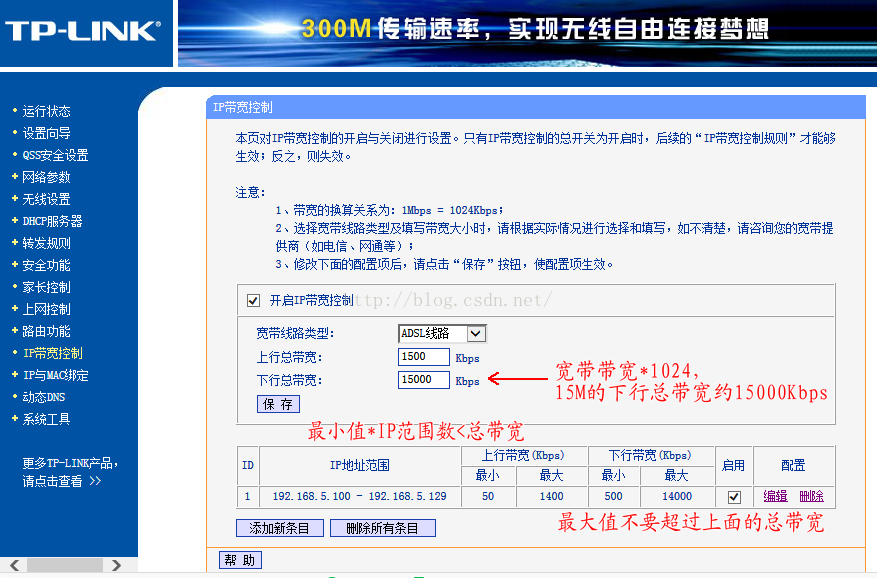Click 添加新条目 button
Viewport: 877px width, 578px height.
click(280, 528)
